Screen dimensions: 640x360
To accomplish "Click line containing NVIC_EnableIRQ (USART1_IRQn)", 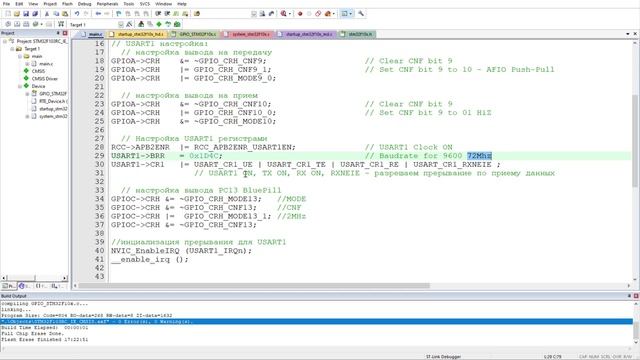I will point(181,251).
